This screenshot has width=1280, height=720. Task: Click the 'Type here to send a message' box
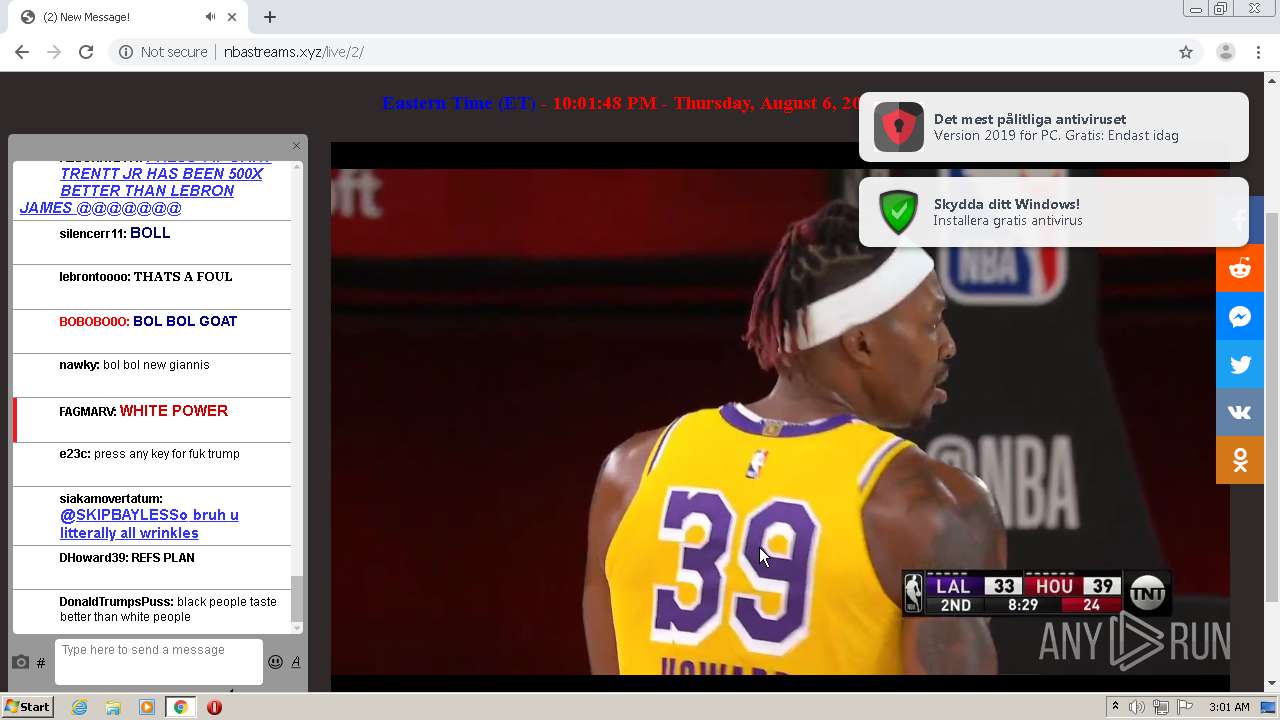pyautogui.click(x=159, y=662)
